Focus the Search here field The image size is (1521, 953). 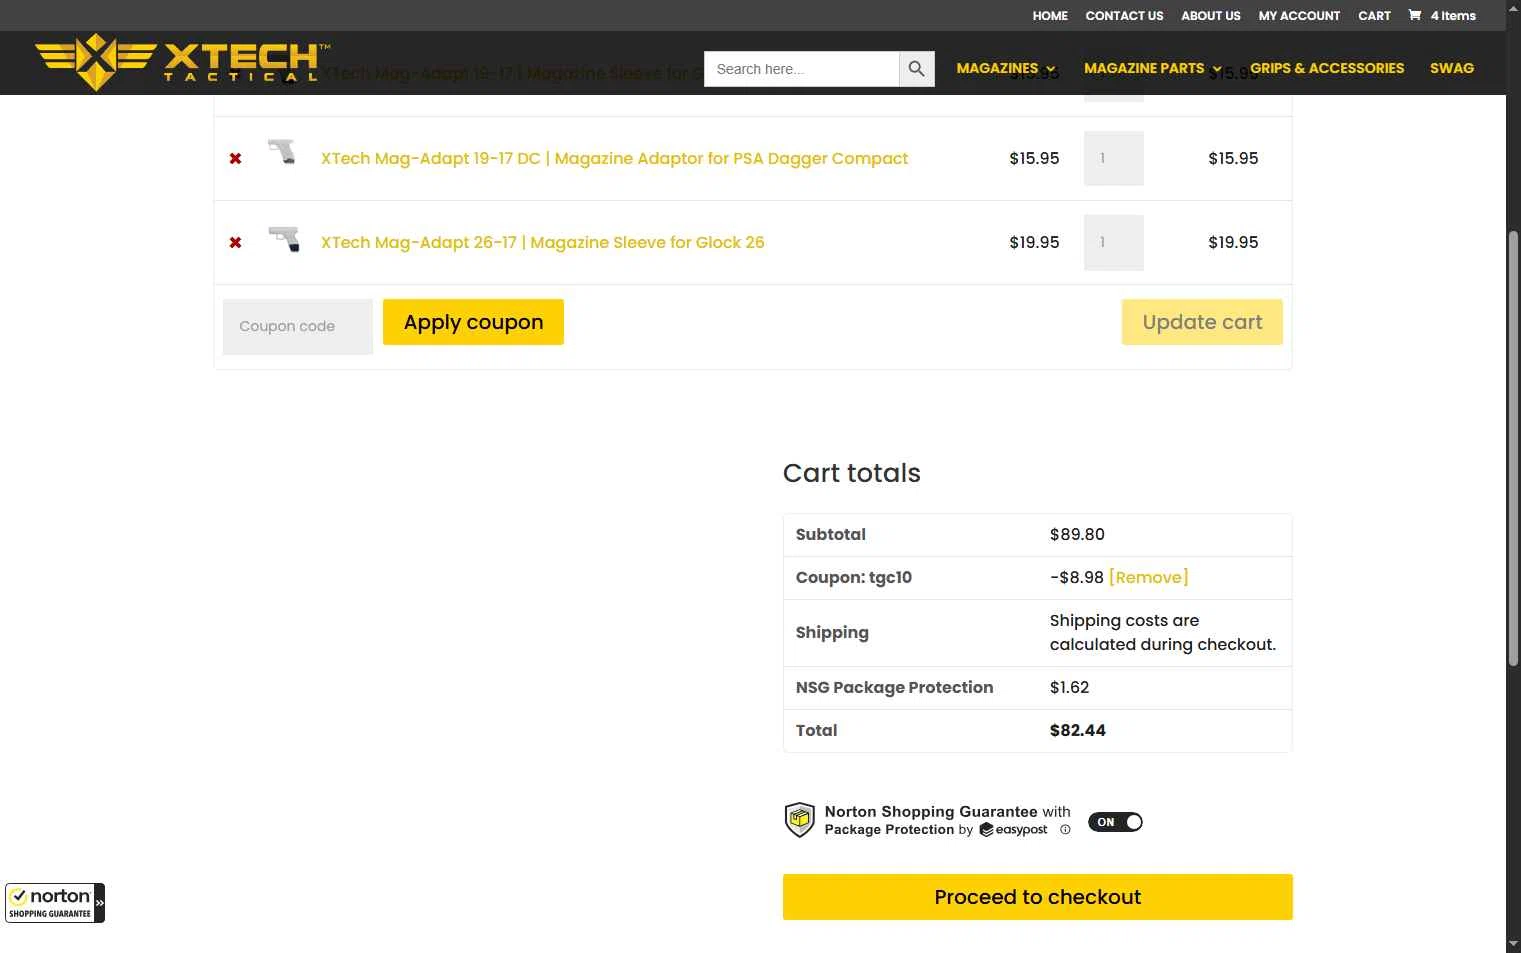[801, 69]
